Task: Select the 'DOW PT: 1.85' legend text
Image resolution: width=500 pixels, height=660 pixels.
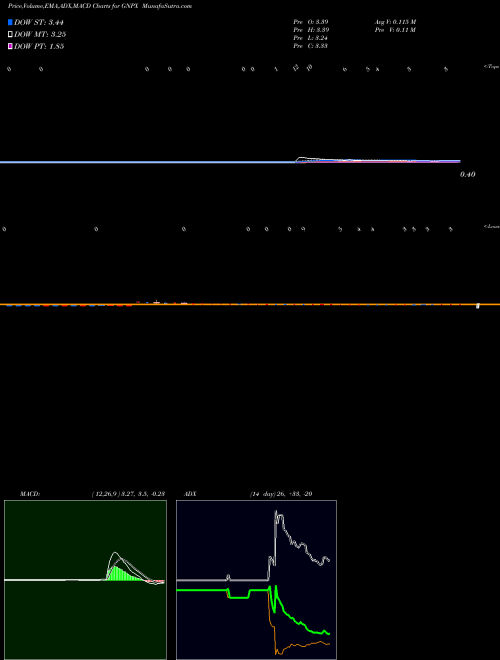Action: click(x=39, y=46)
